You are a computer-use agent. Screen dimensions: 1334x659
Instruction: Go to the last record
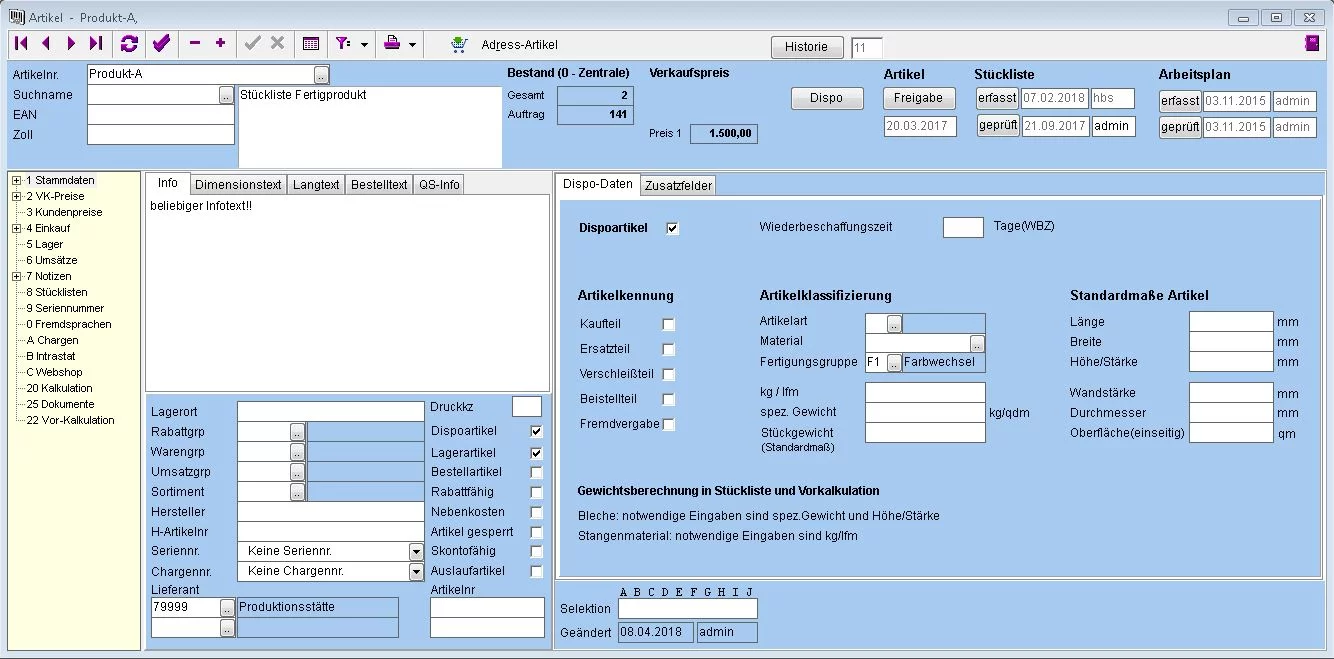pos(96,44)
